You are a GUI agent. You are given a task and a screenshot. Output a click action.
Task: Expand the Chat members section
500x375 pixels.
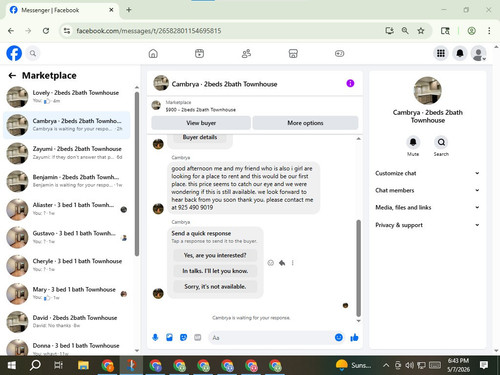coord(427,190)
